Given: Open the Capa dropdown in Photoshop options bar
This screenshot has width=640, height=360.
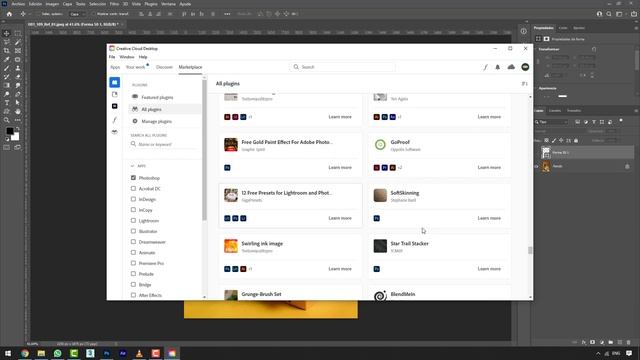Looking at the screenshot, I should (x=78, y=14).
